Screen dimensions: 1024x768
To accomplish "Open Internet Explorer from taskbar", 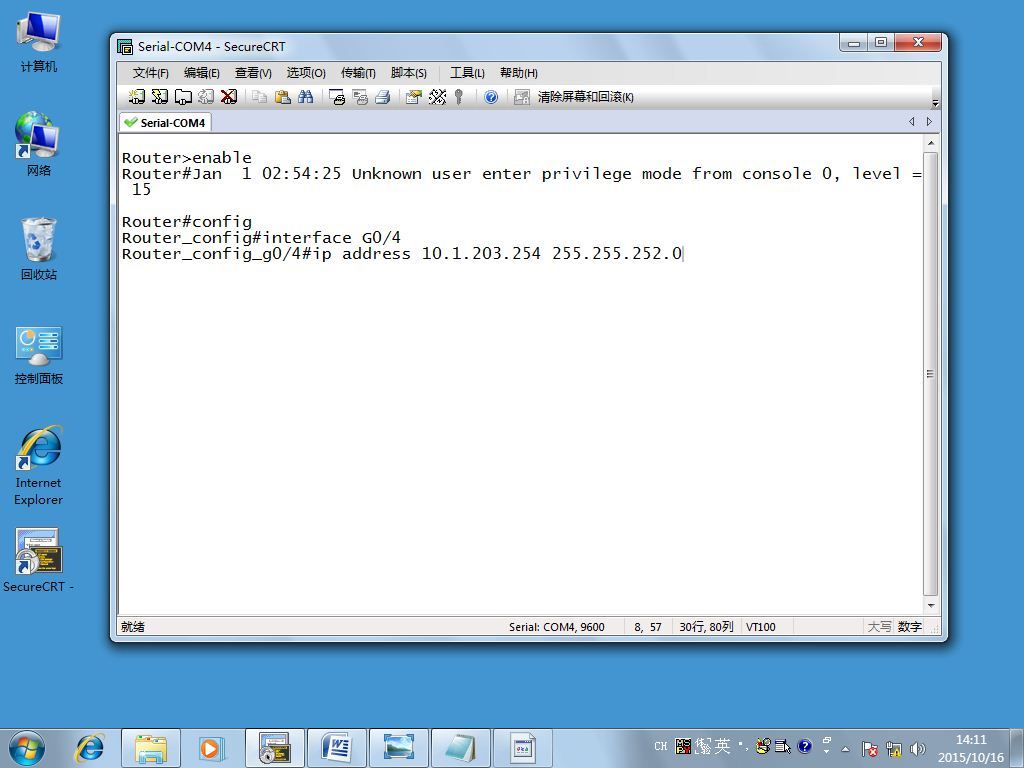I will [89, 748].
